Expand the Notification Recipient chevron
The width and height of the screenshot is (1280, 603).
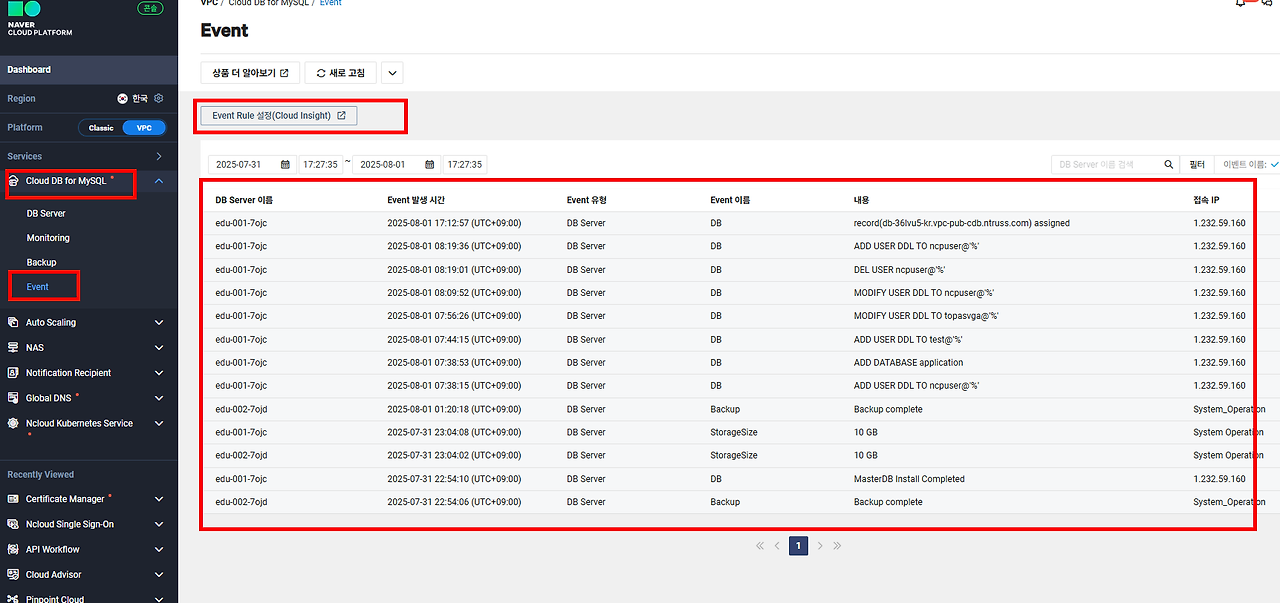[x=159, y=373]
